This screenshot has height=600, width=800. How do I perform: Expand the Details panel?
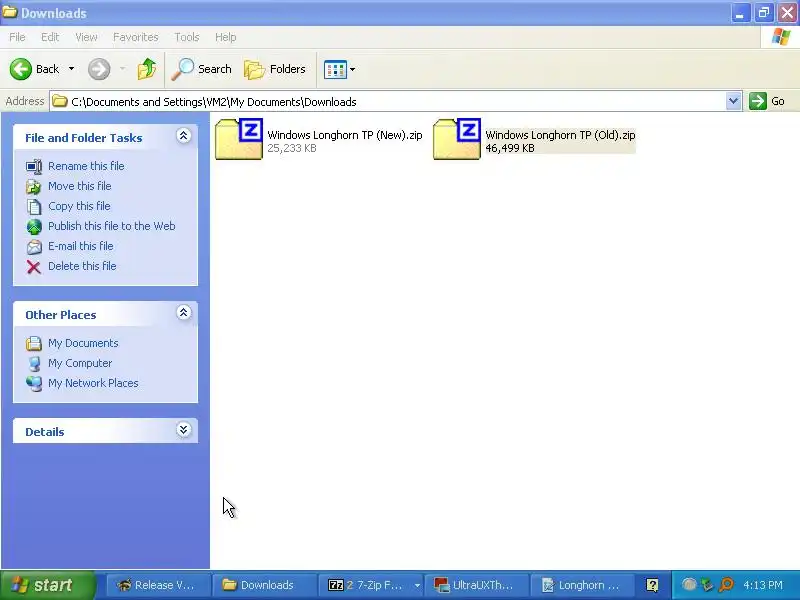(x=184, y=430)
